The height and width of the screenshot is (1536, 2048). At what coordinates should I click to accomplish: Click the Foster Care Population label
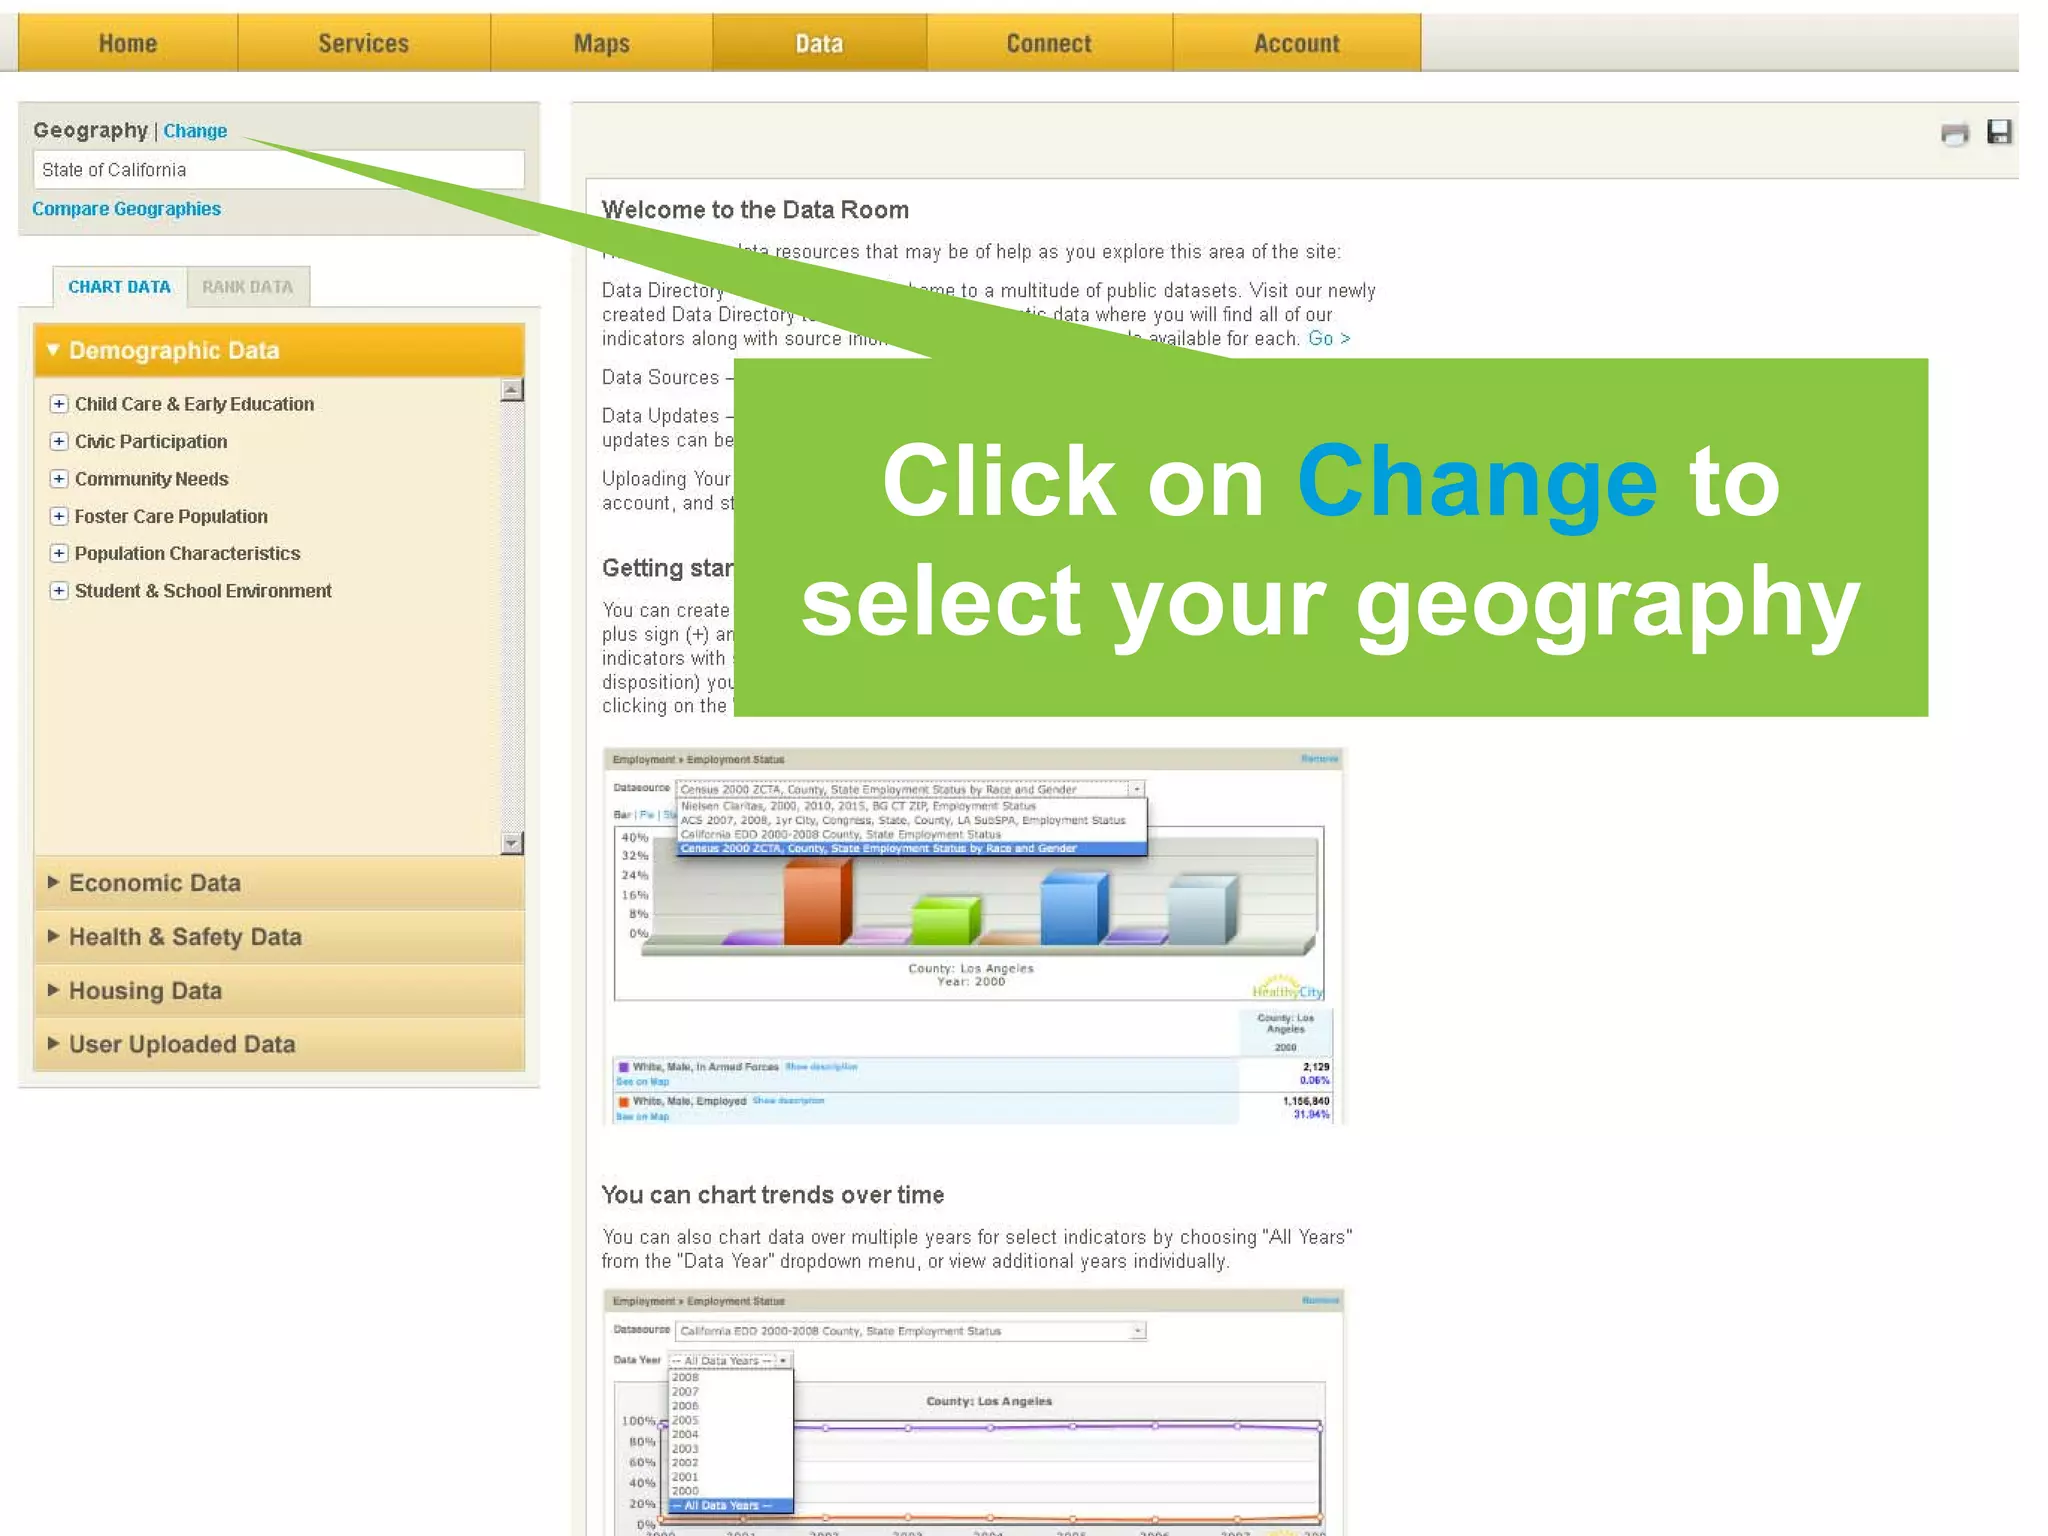coord(171,516)
